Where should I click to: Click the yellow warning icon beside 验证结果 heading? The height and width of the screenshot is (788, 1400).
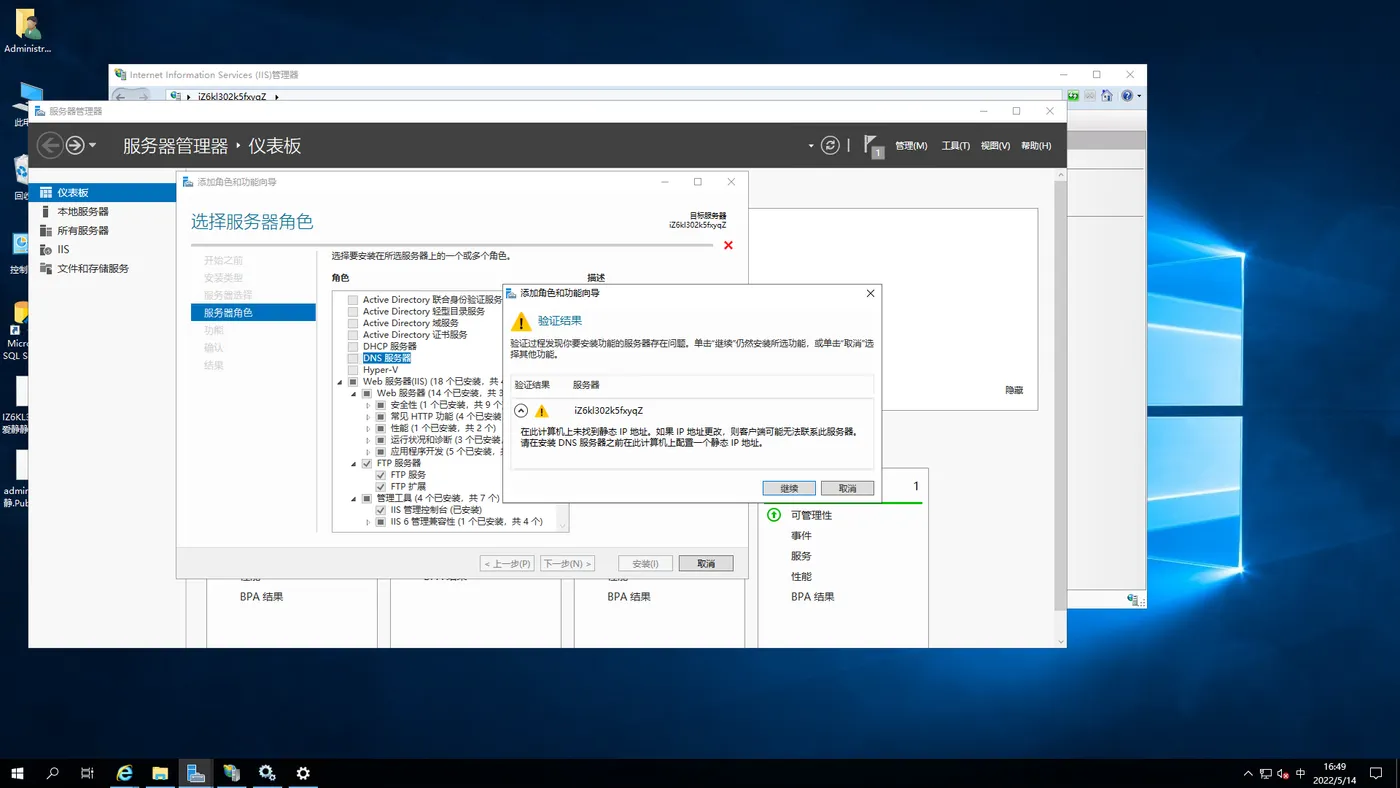[521, 321]
